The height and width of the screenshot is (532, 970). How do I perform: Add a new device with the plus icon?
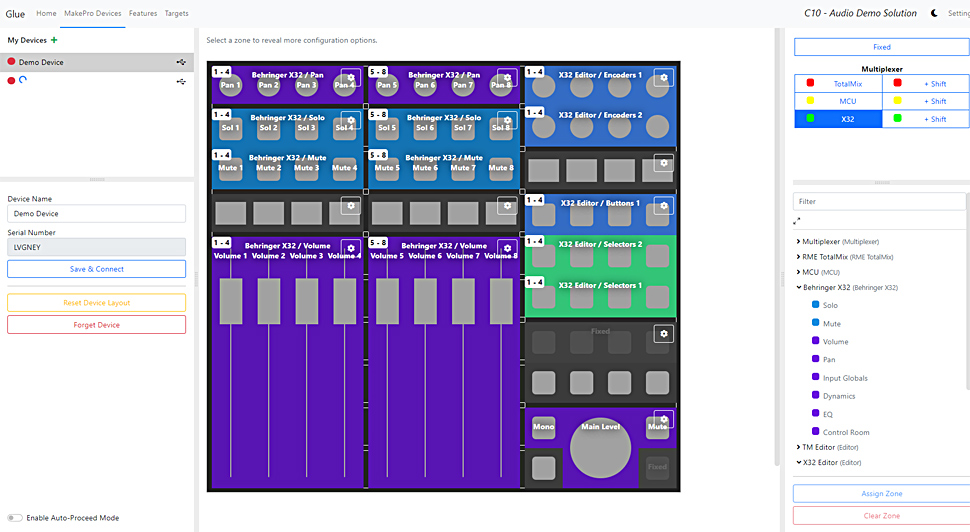tap(54, 40)
